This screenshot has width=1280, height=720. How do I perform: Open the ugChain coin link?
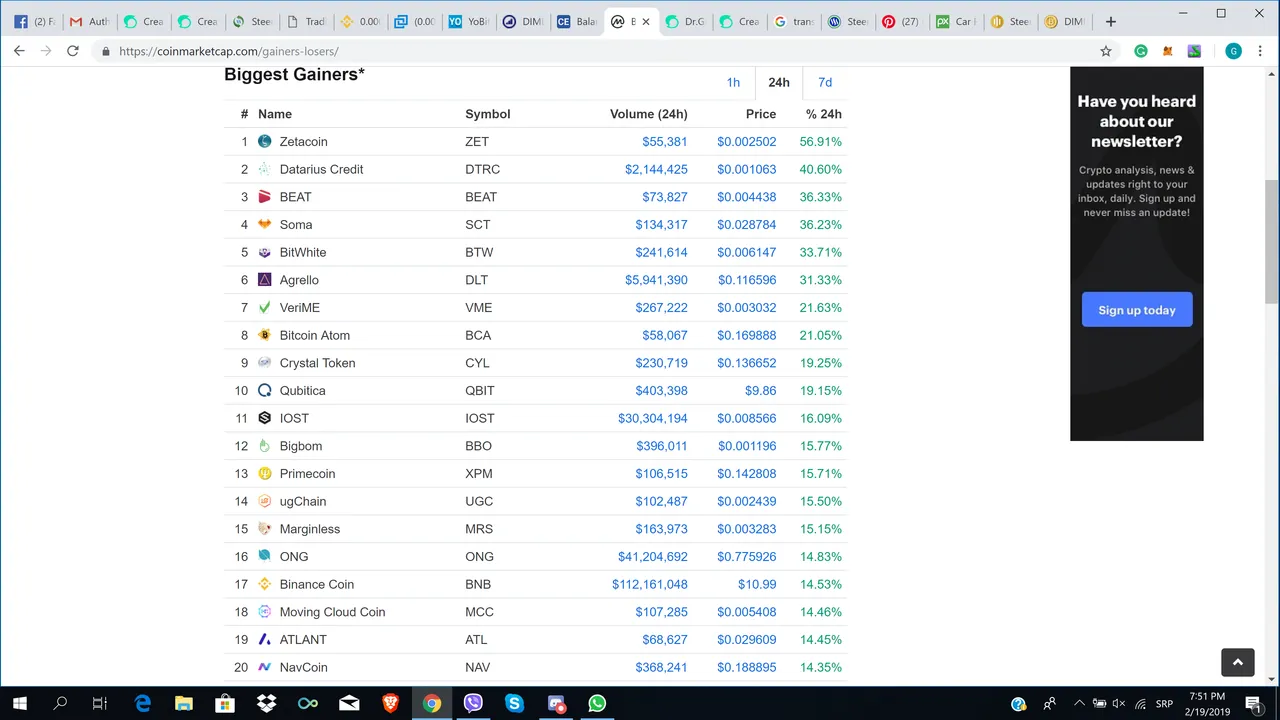[303, 501]
